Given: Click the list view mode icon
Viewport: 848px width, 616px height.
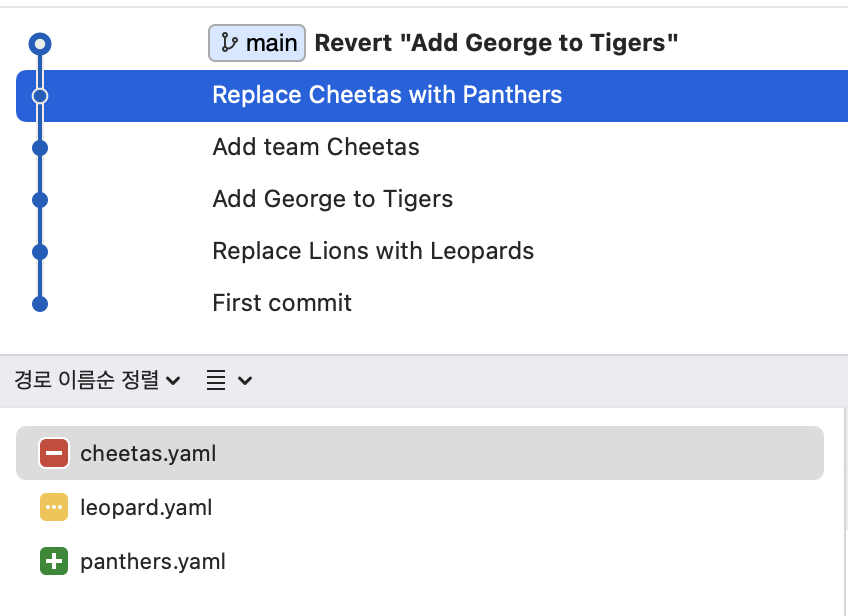Looking at the screenshot, I should [216, 380].
